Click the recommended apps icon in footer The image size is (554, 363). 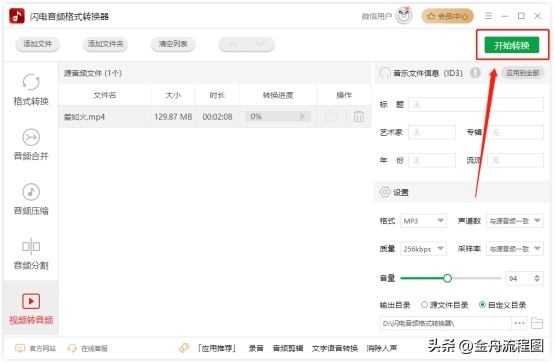184,348
